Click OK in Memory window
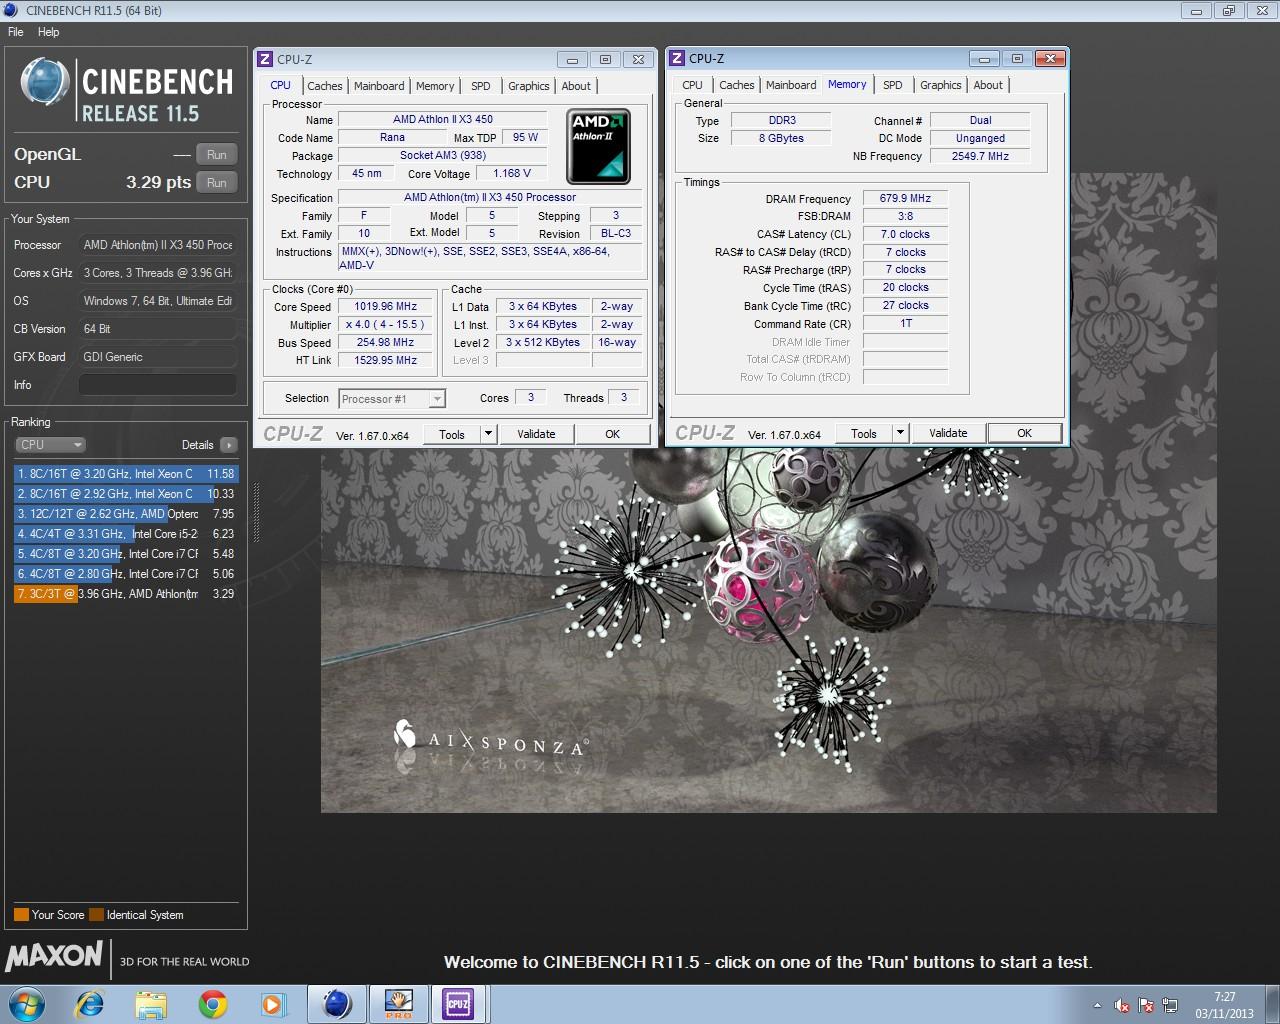 coord(1025,433)
